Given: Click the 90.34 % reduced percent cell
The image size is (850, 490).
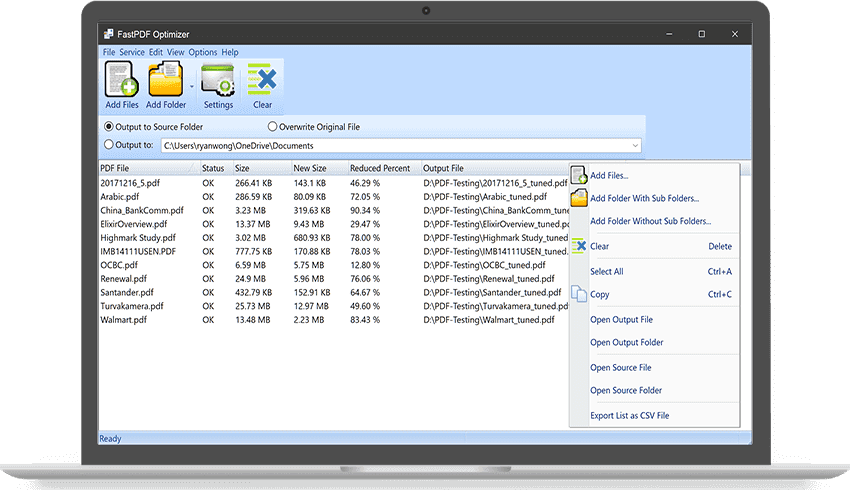Looking at the screenshot, I should [365, 210].
